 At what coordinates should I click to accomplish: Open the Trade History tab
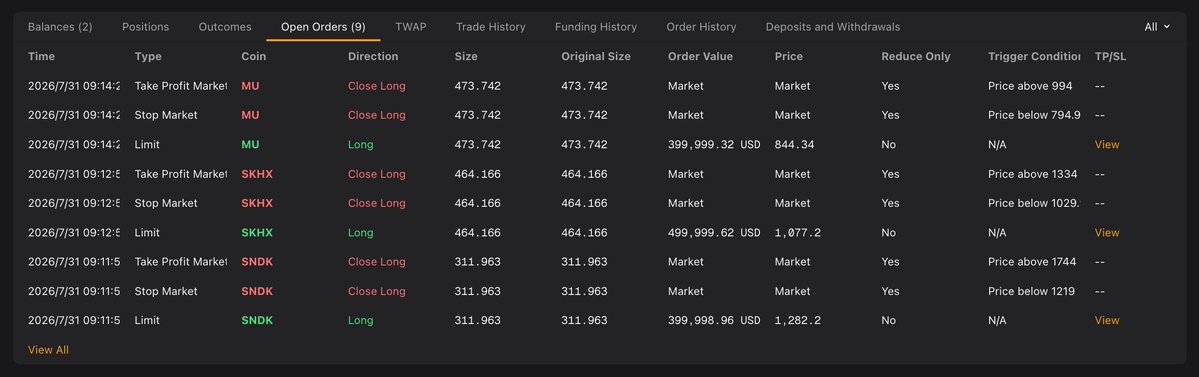(490, 27)
